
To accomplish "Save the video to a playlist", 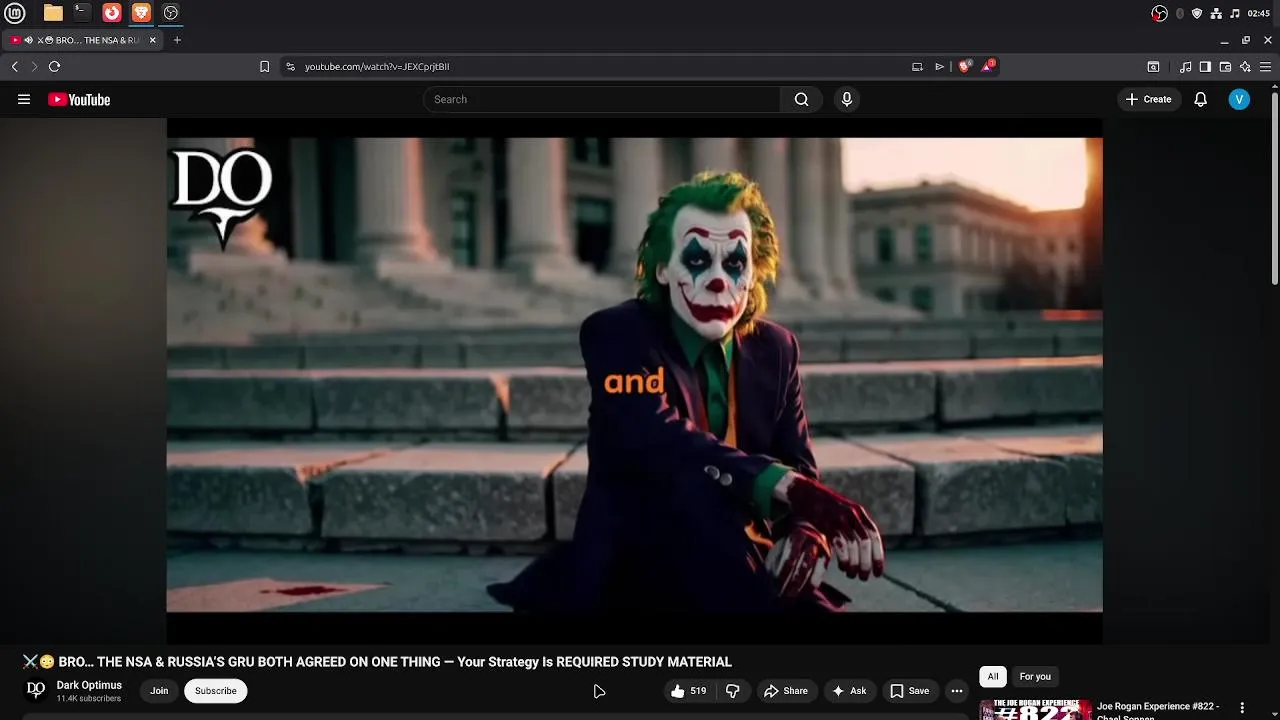I will pyautogui.click(x=909, y=691).
